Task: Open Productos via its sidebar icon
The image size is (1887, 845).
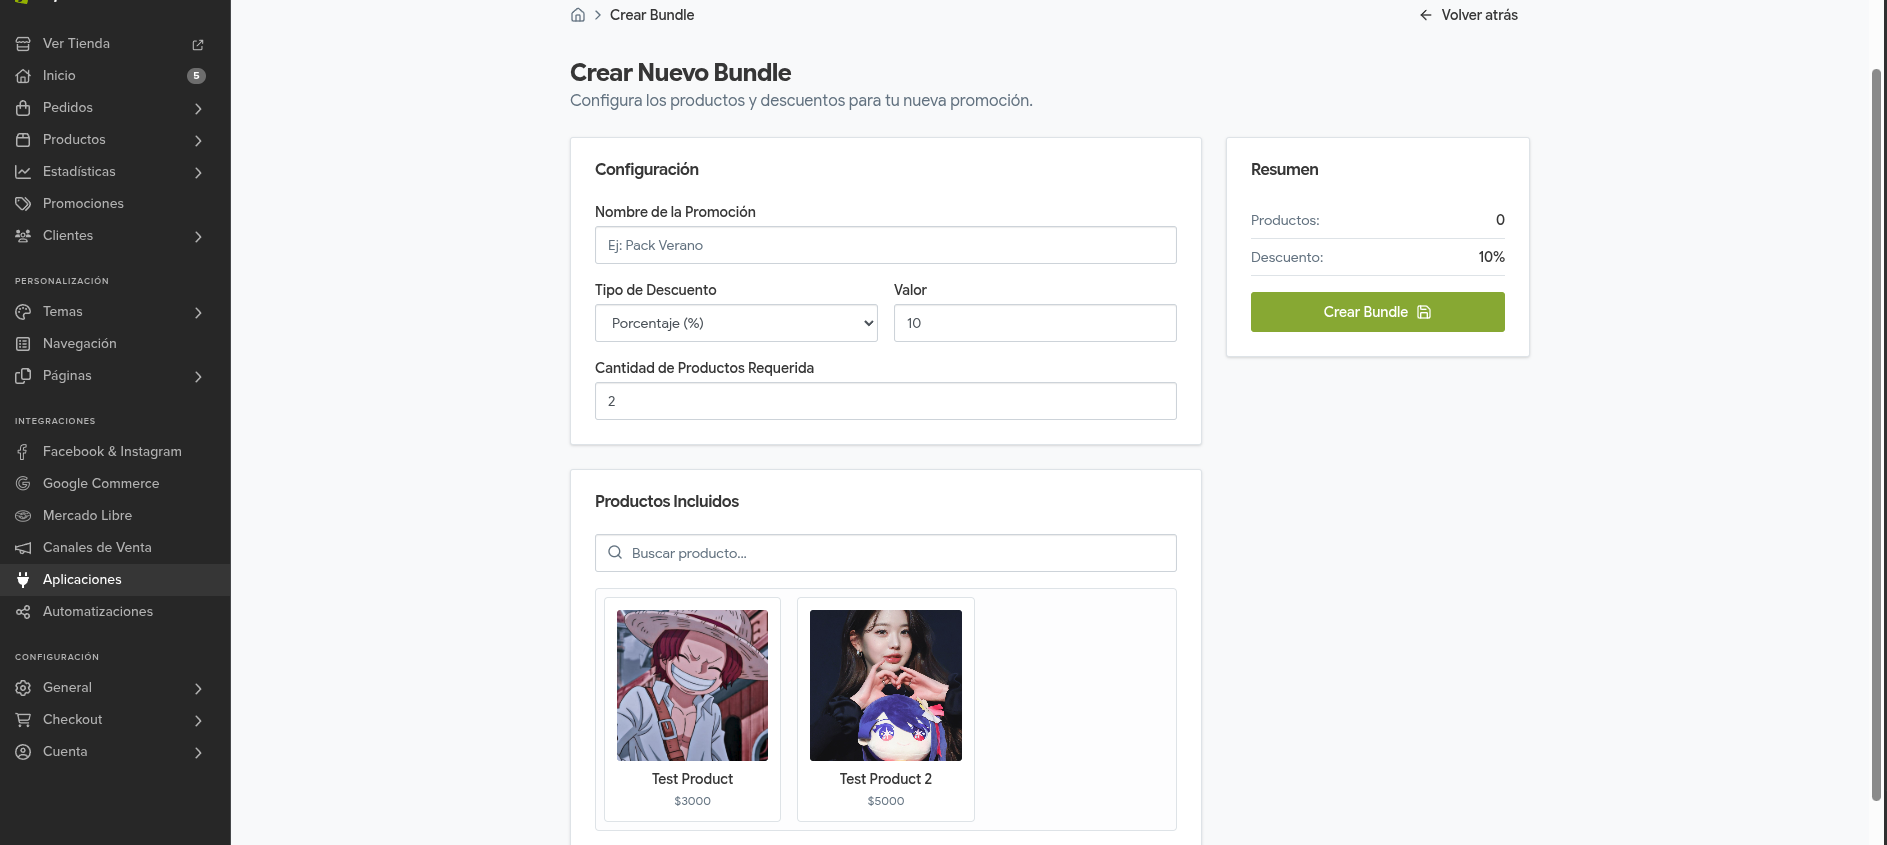Action: pos(22,139)
